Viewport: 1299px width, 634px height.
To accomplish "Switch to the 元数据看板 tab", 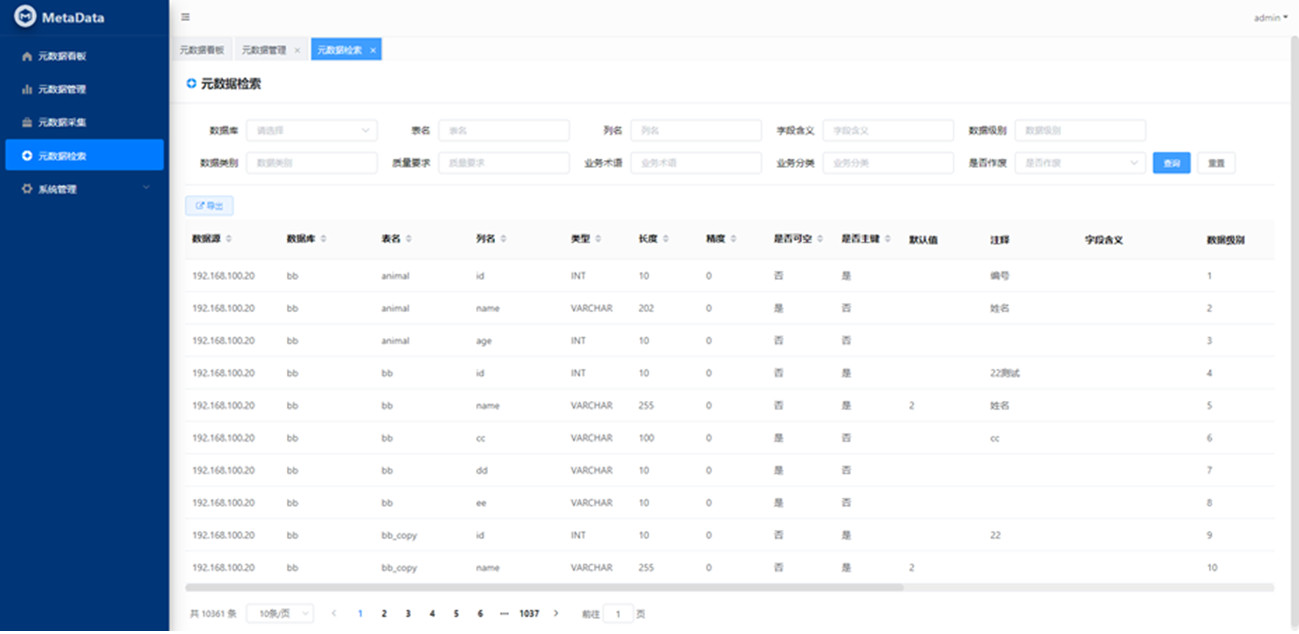I will tap(202, 50).
